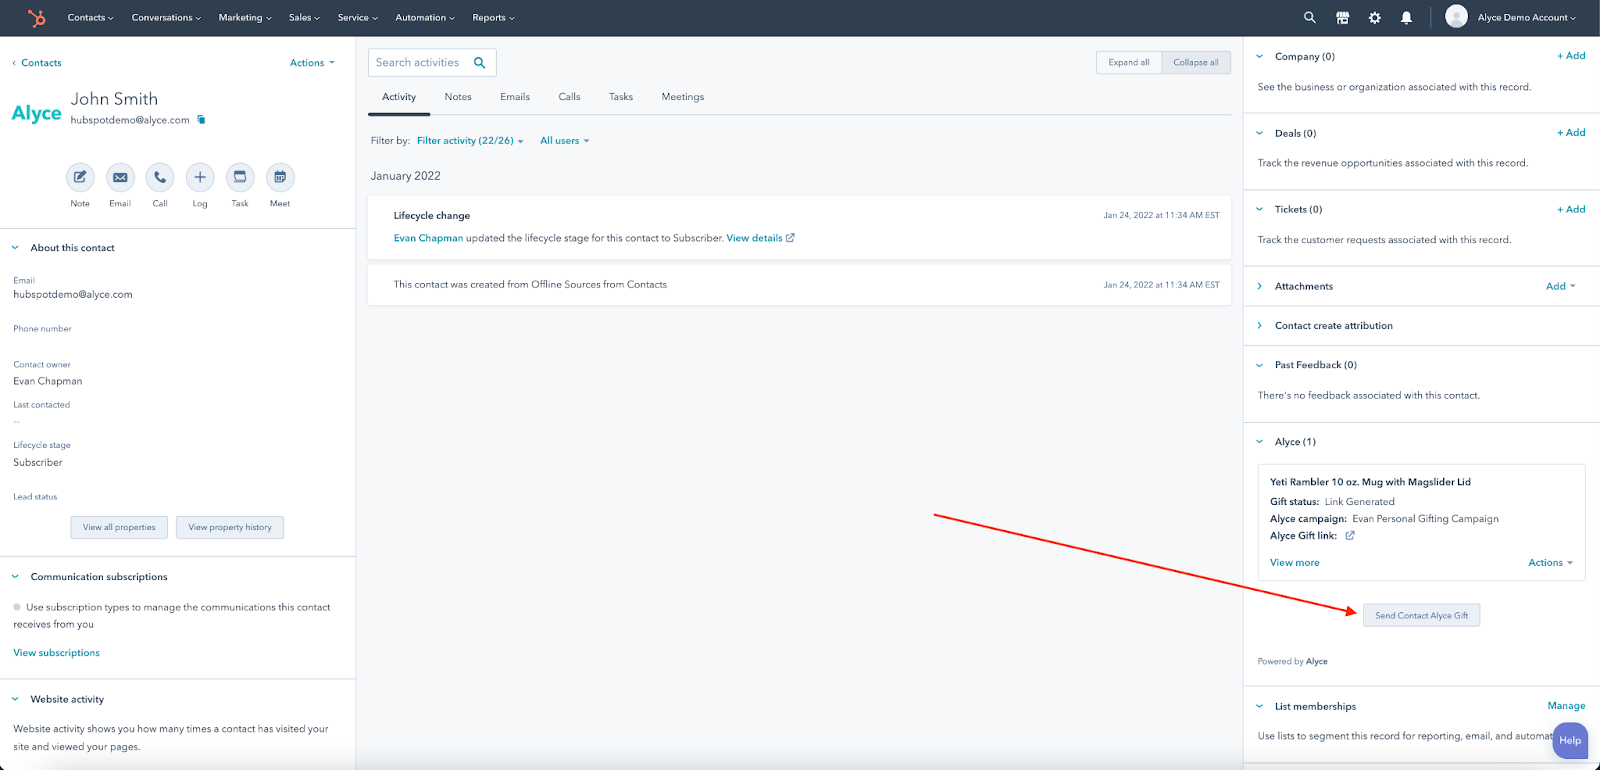The image size is (1600, 770).
Task: Click the HubSpot sprocket logo
Action: pyautogui.click(x=37, y=18)
